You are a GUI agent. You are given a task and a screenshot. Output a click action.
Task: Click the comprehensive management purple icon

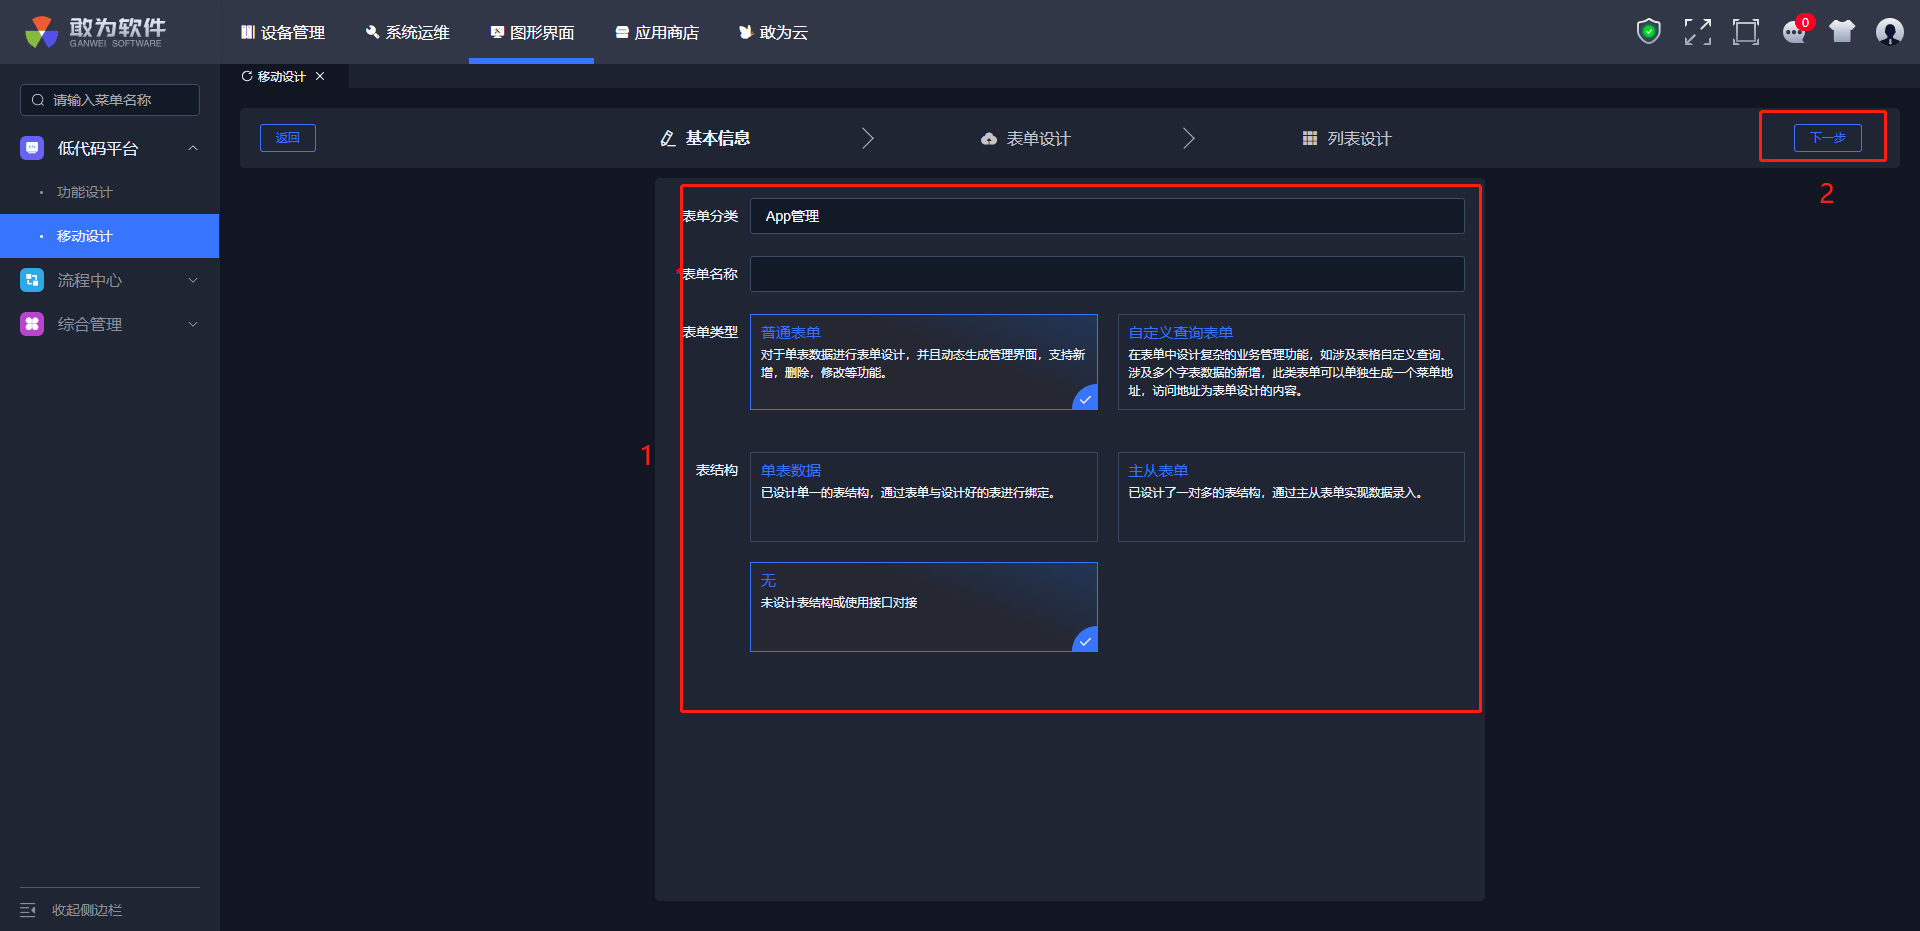[32, 324]
